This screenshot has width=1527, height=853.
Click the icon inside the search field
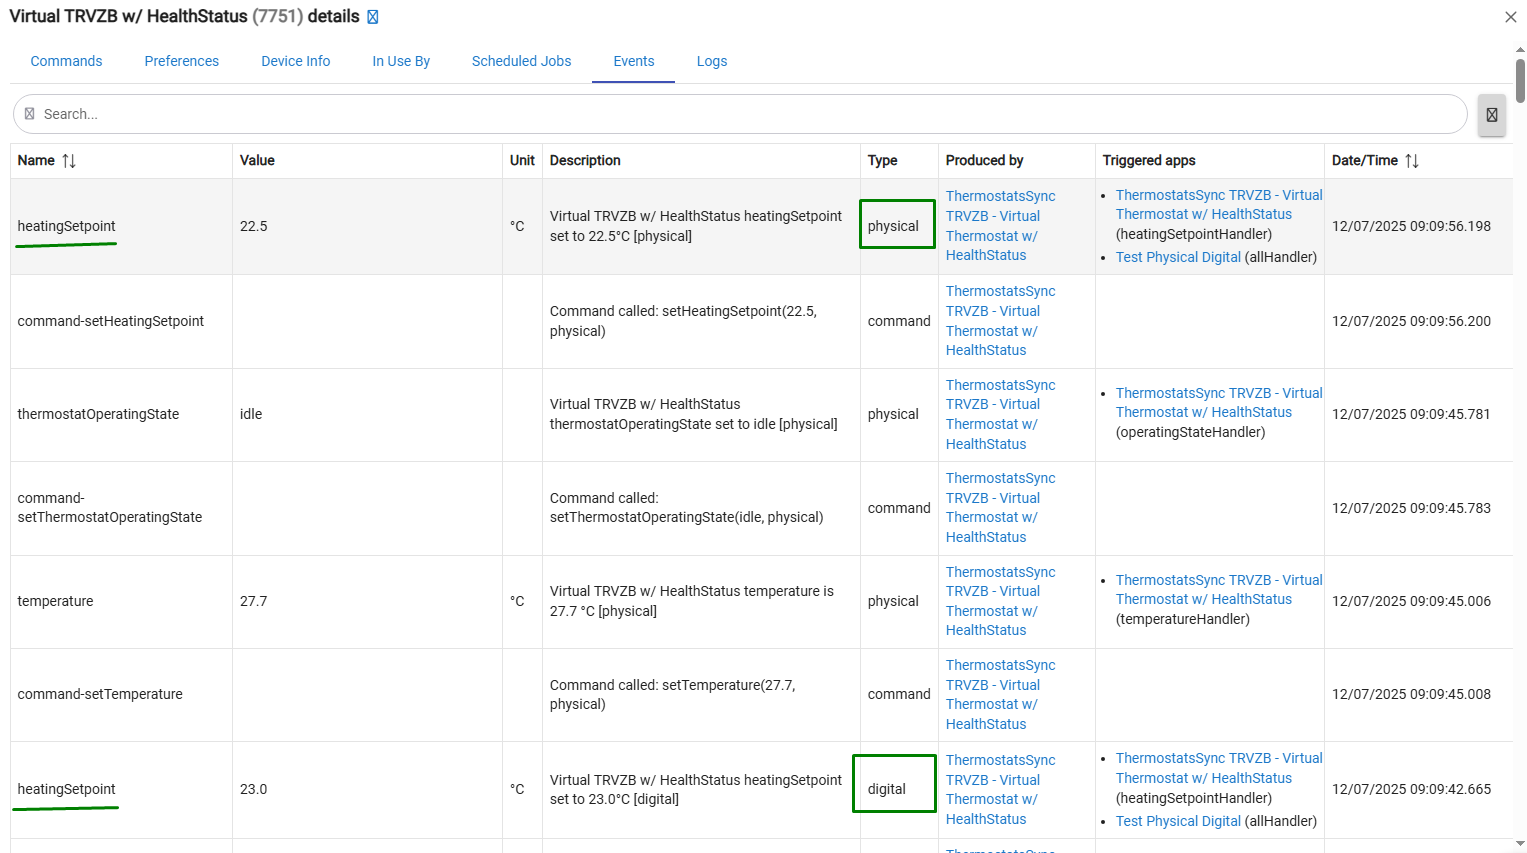pyautogui.click(x=30, y=114)
